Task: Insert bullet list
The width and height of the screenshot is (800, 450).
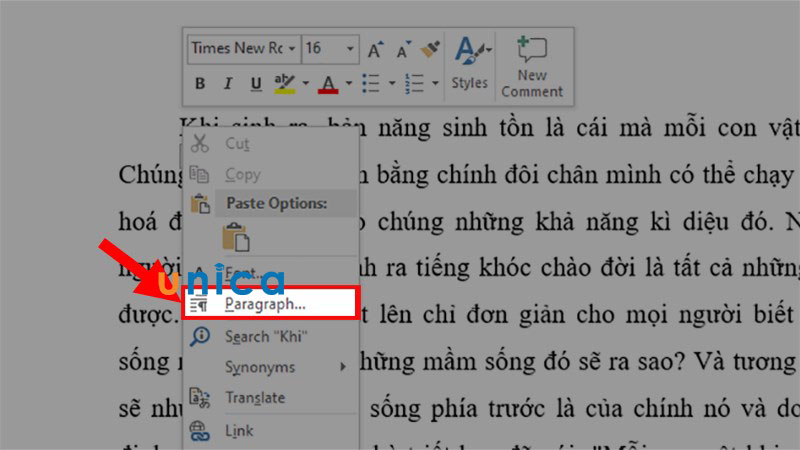Action: coord(370,83)
